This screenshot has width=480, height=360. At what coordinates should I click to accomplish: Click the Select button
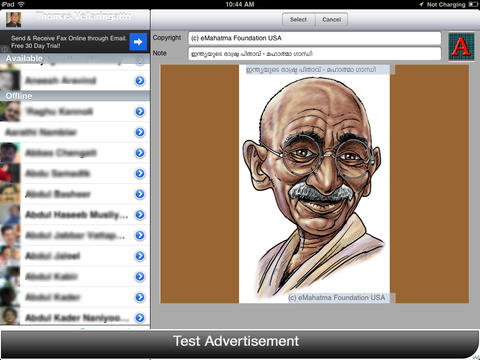pos(298,20)
